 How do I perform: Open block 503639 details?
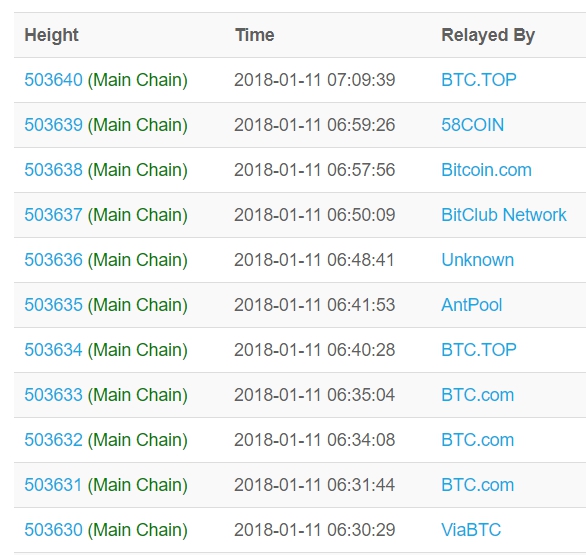[53, 125]
